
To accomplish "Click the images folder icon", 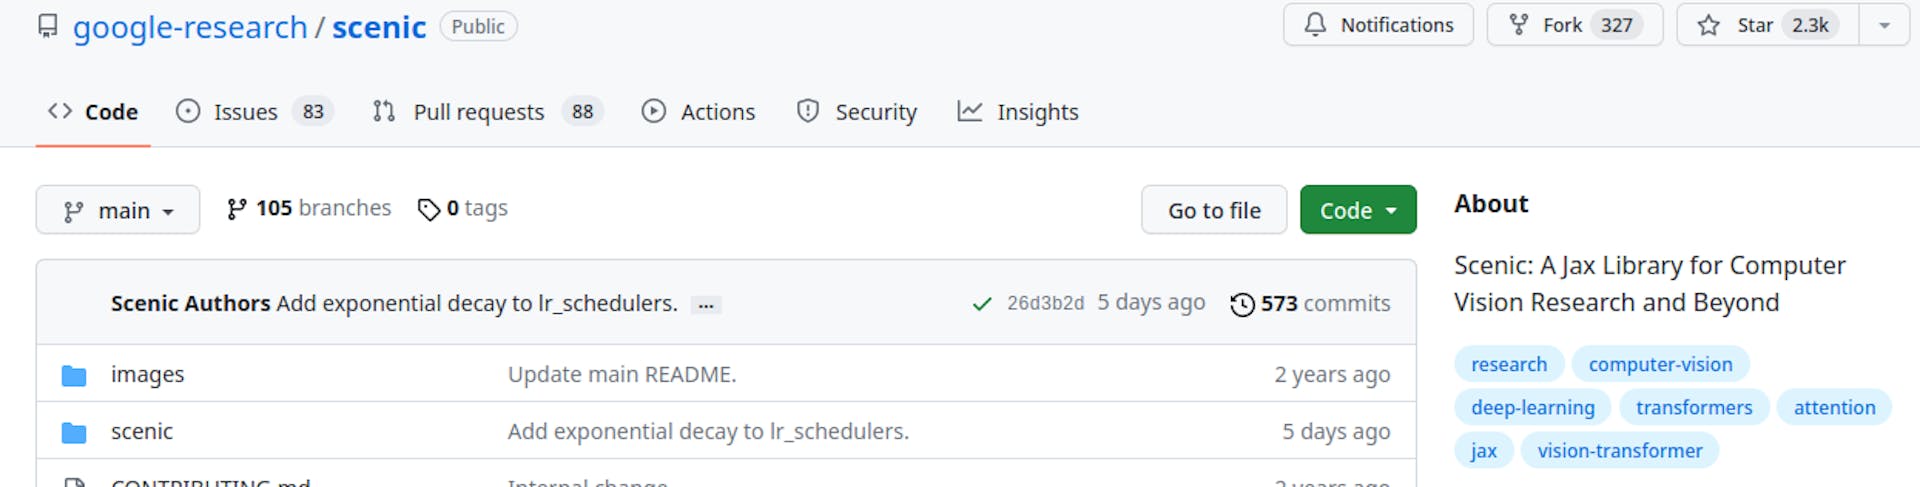I will click(74, 375).
